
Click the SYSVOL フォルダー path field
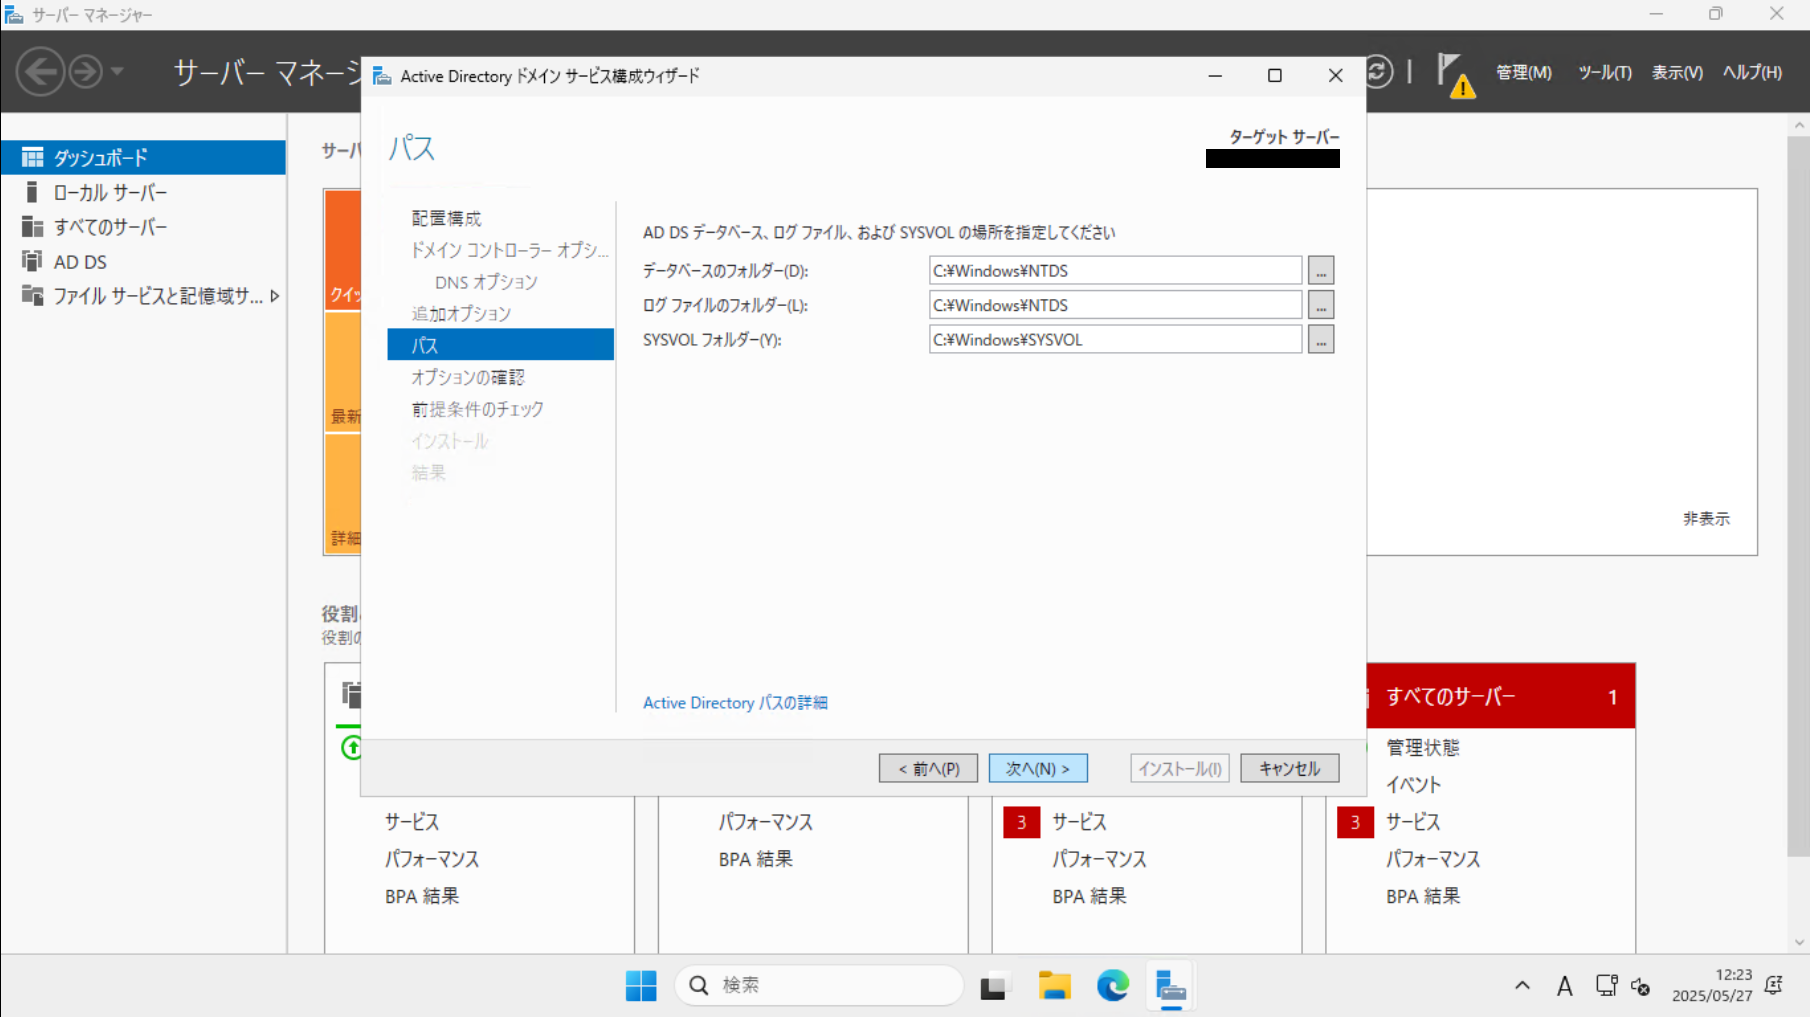1115,340
